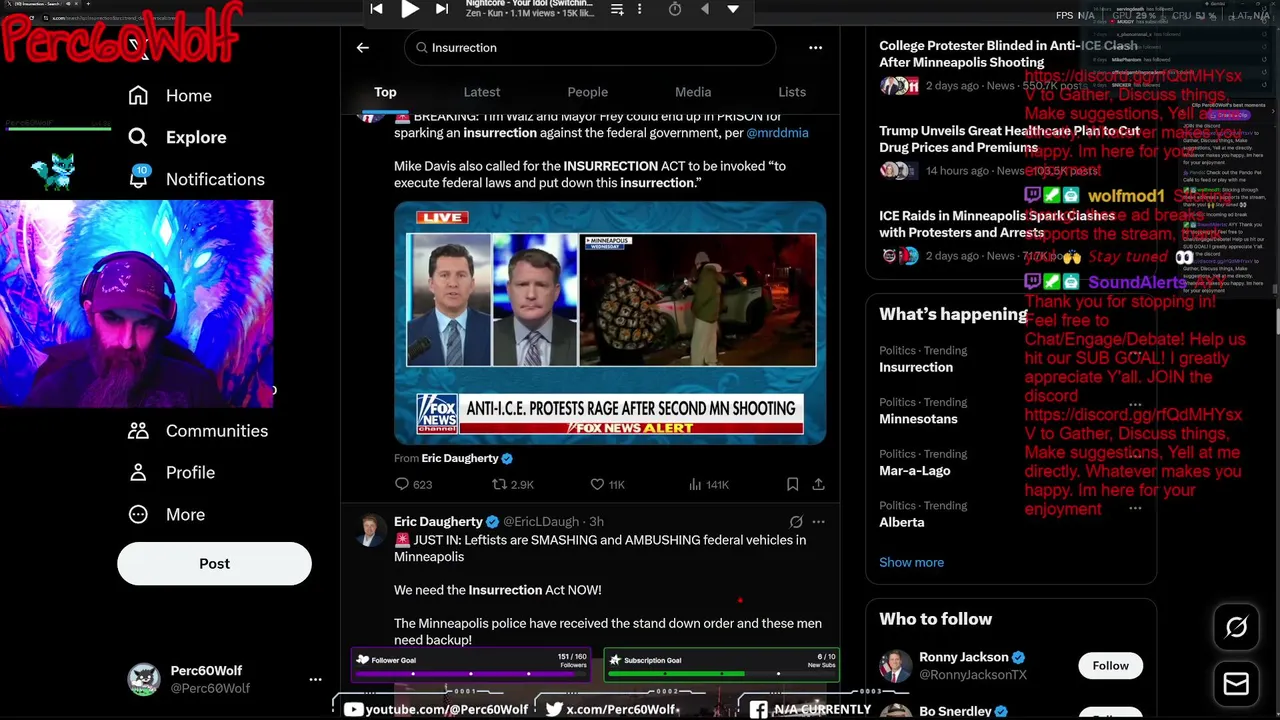This screenshot has height=720, width=1280.
Task: Go back with the left arrow
Action: tap(363, 47)
